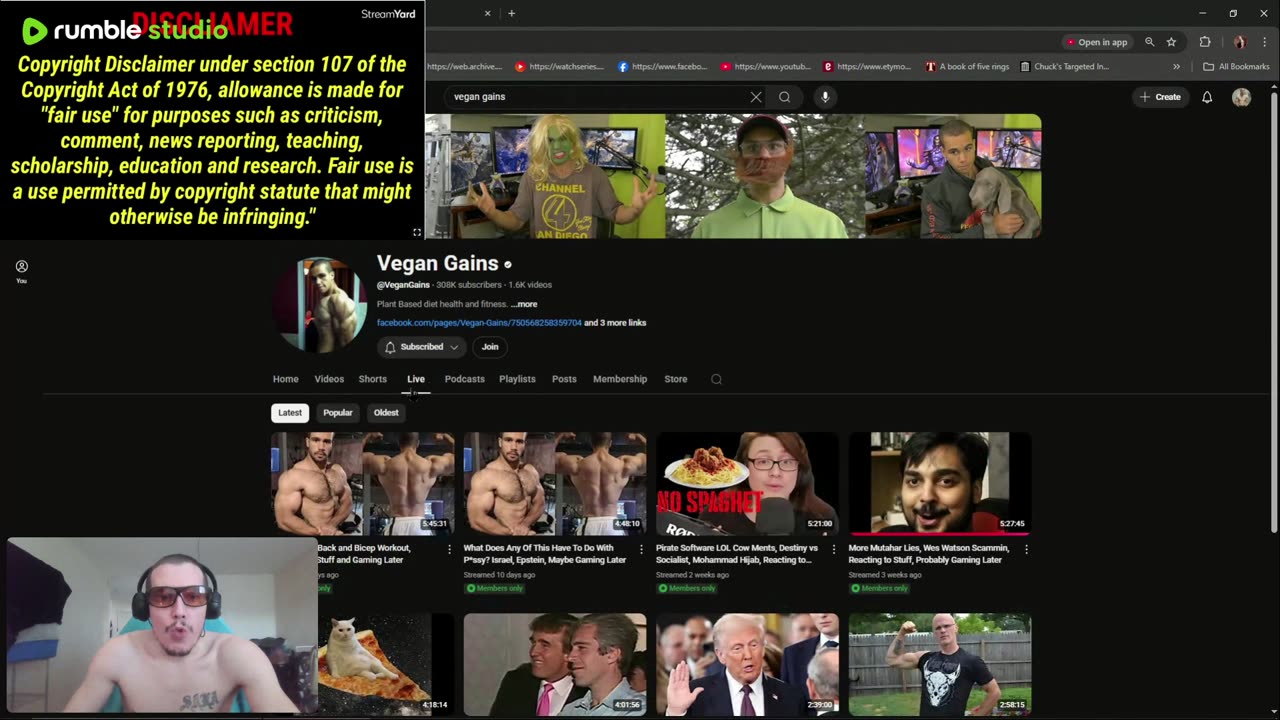Switch to the Home tab
Viewport: 1280px width, 720px height.
pyautogui.click(x=286, y=379)
